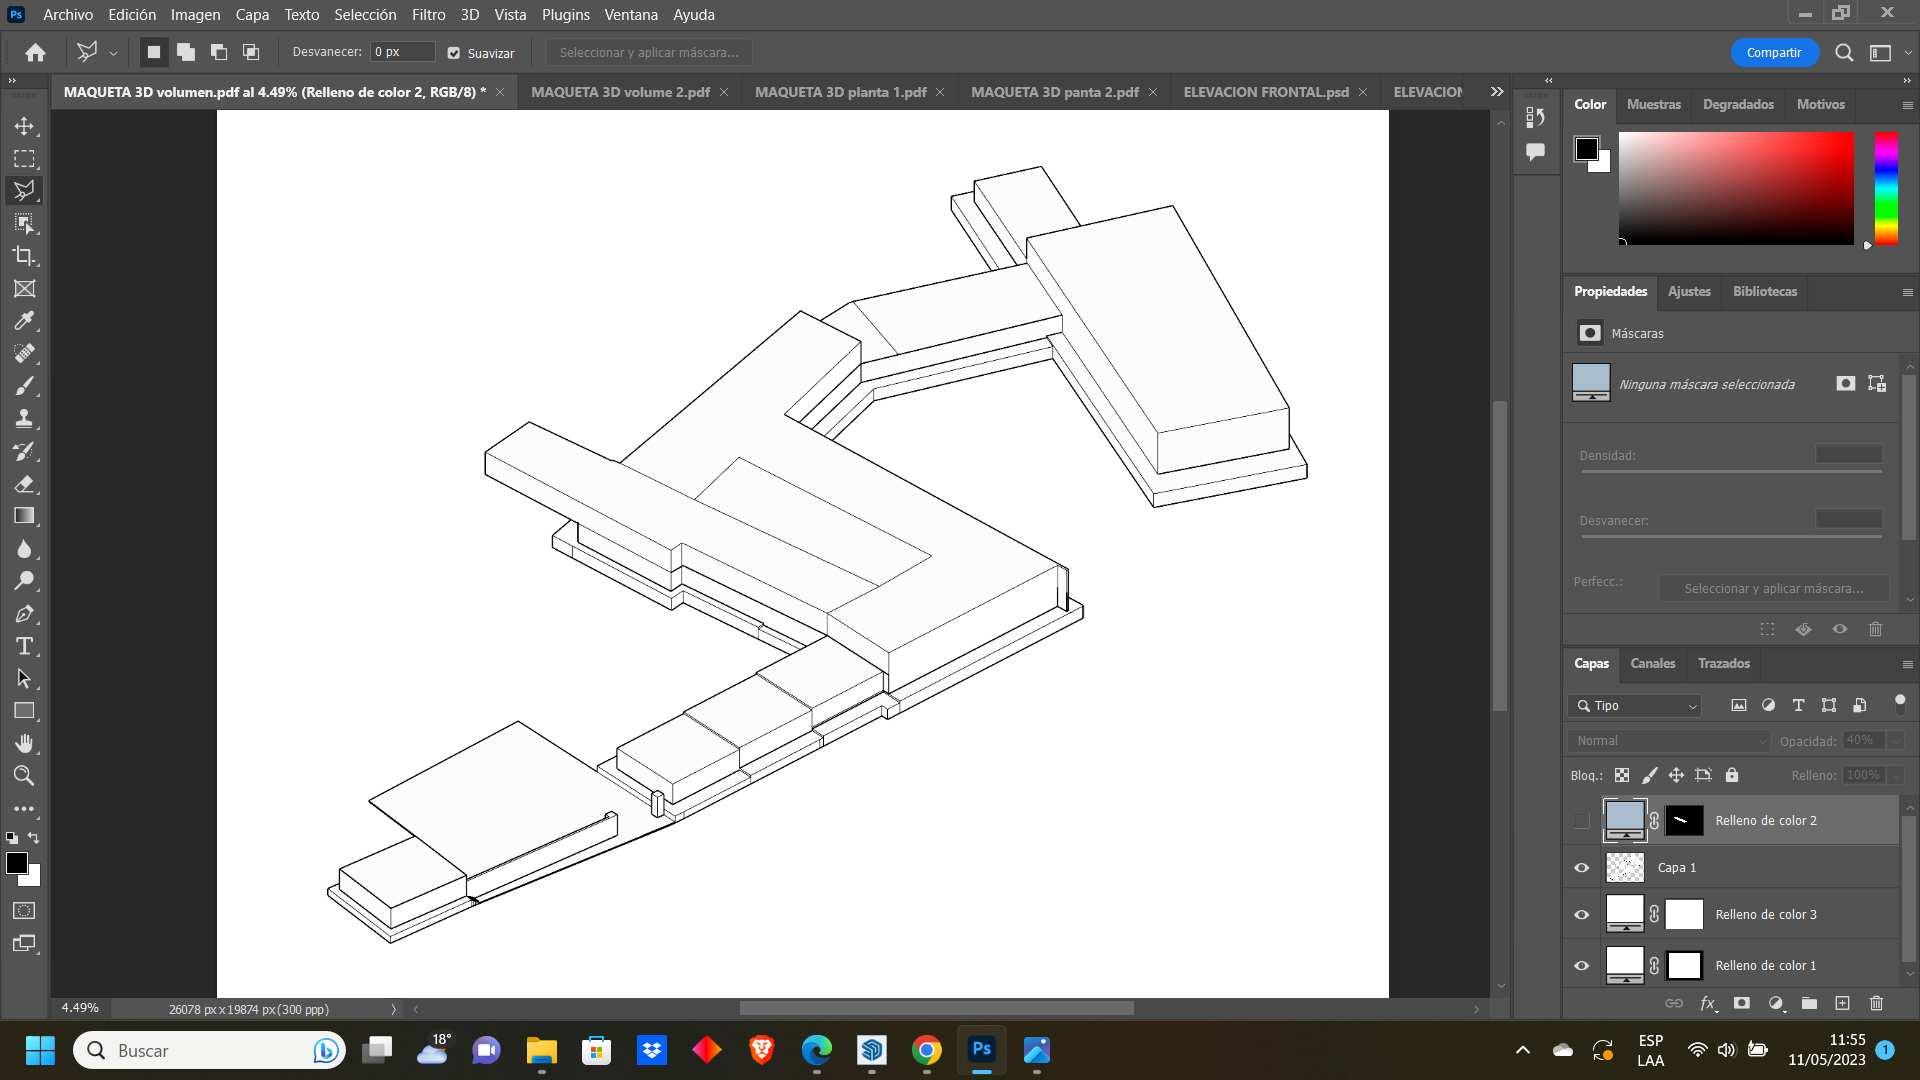This screenshot has width=1920, height=1080.
Task: Select the Horizontal Type tool
Action: pos(24,646)
